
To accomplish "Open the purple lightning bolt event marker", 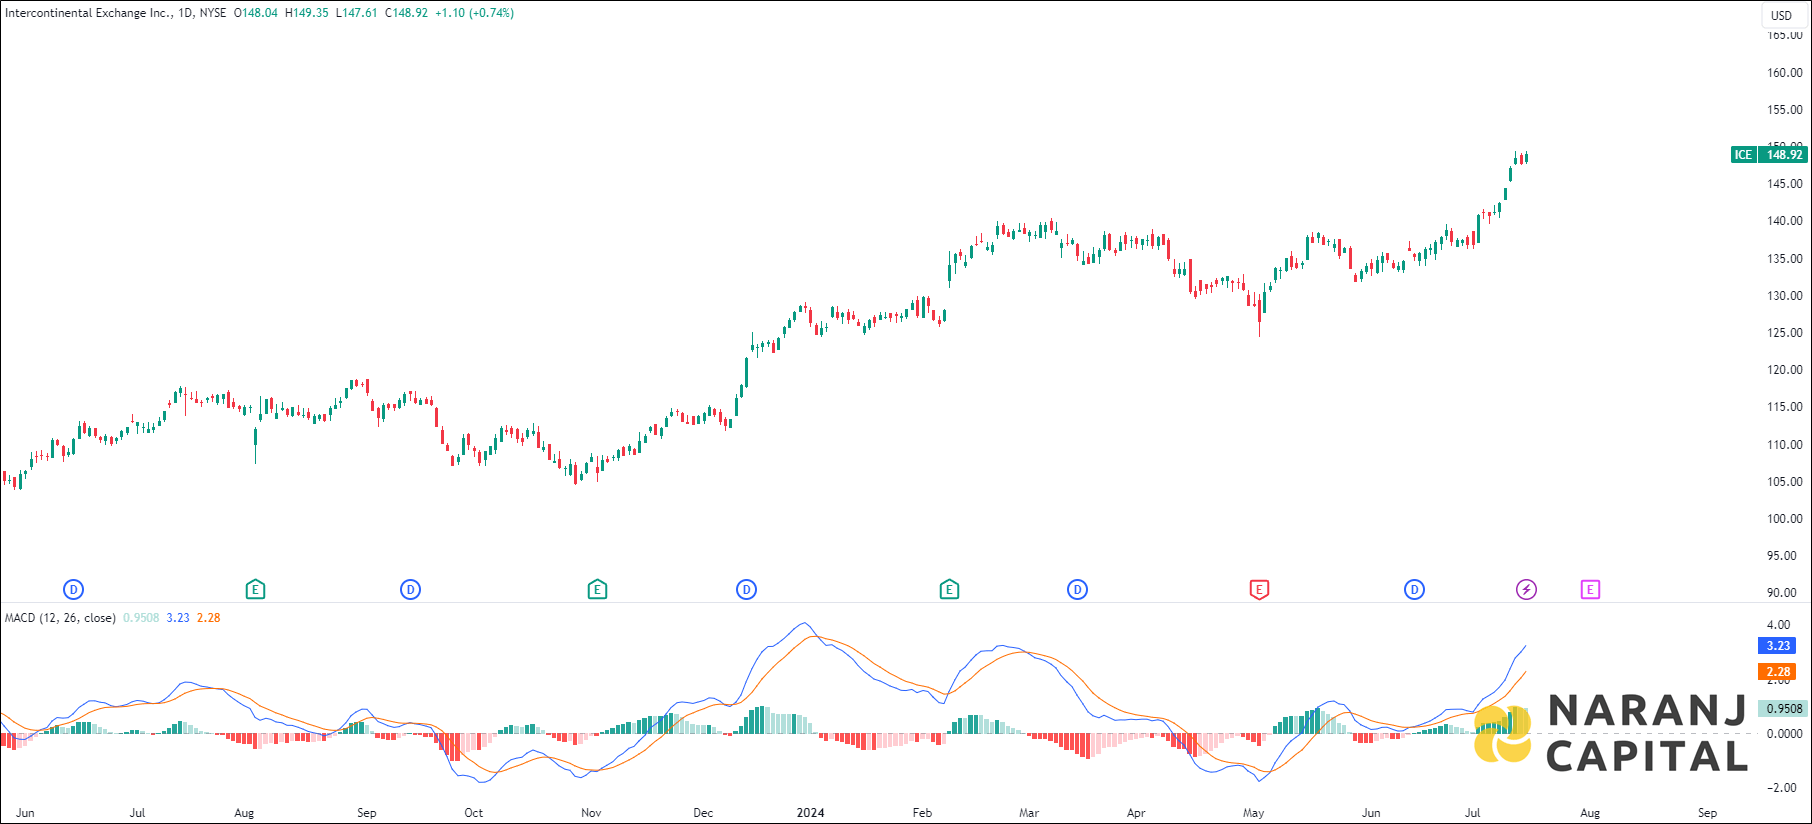I will [x=1526, y=590].
